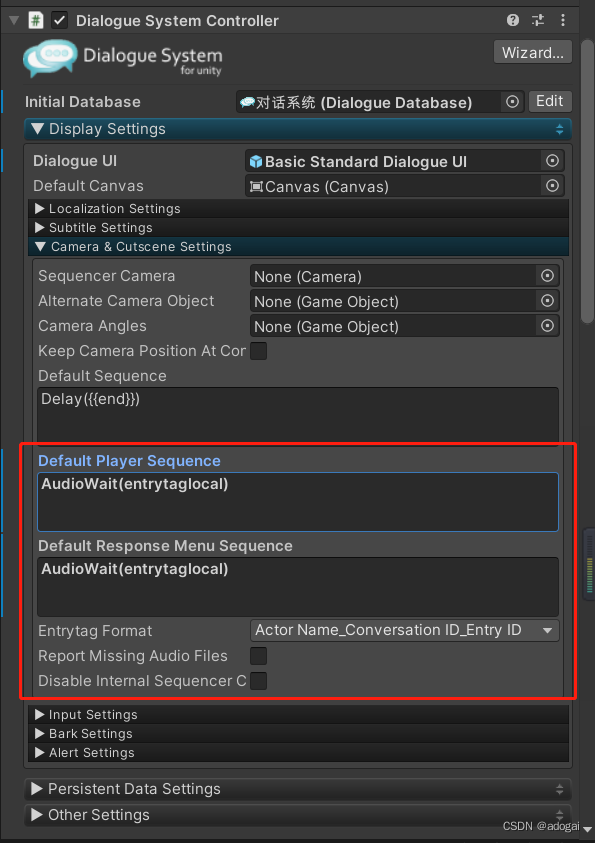The image size is (595, 843).
Task: Open the help icon in the component header
Action: [513, 20]
